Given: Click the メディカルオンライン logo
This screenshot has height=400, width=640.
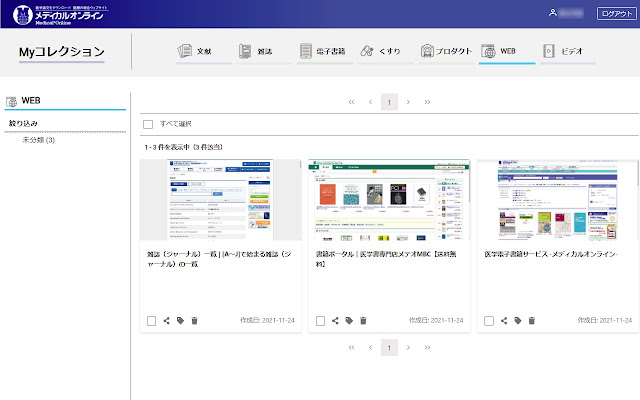Looking at the screenshot, I should [x=60, y=15].
